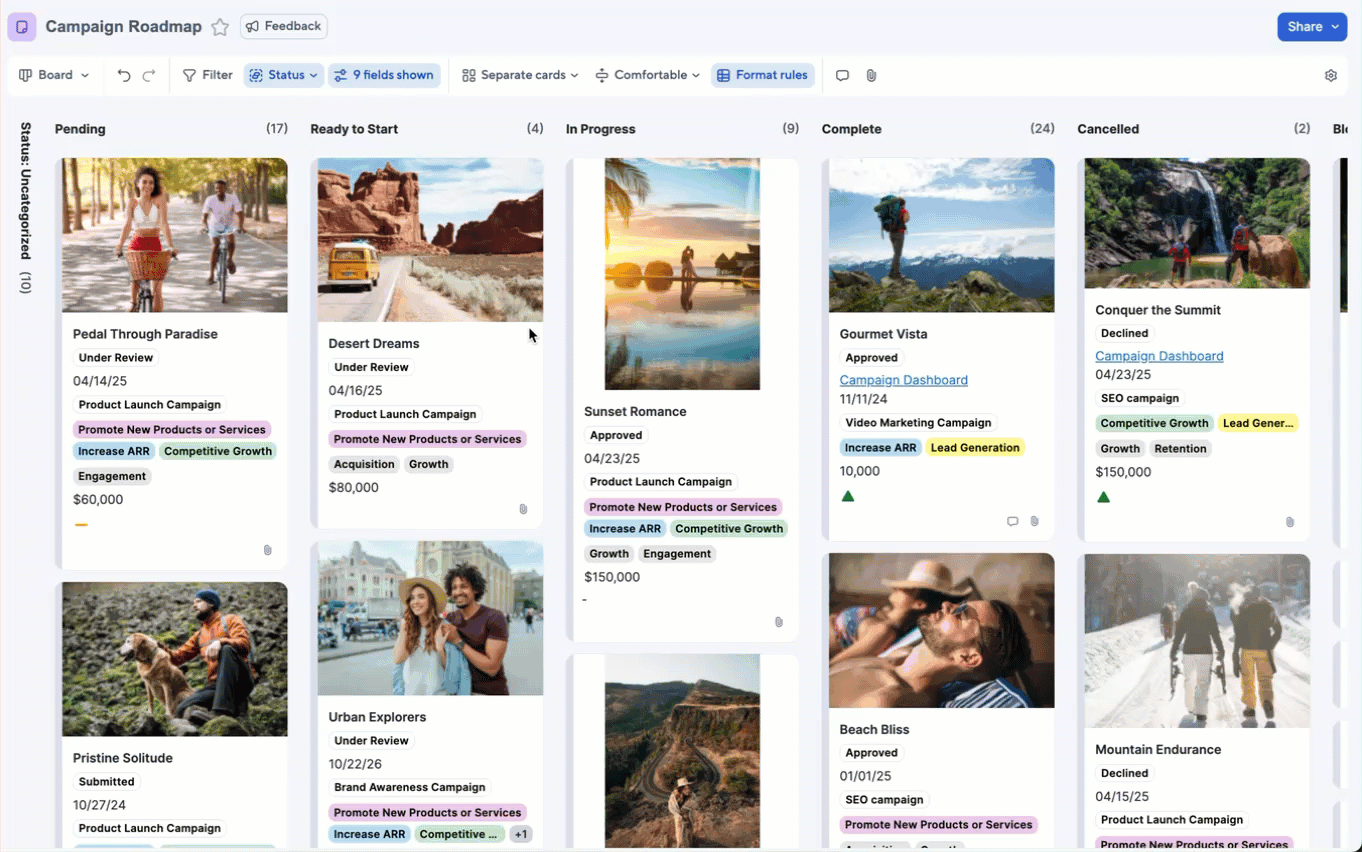The width and height of the screenshot is (1362, 852).
Task: Open the Pedal Through Paradise cyclists image
Action: tap(175, 235)
